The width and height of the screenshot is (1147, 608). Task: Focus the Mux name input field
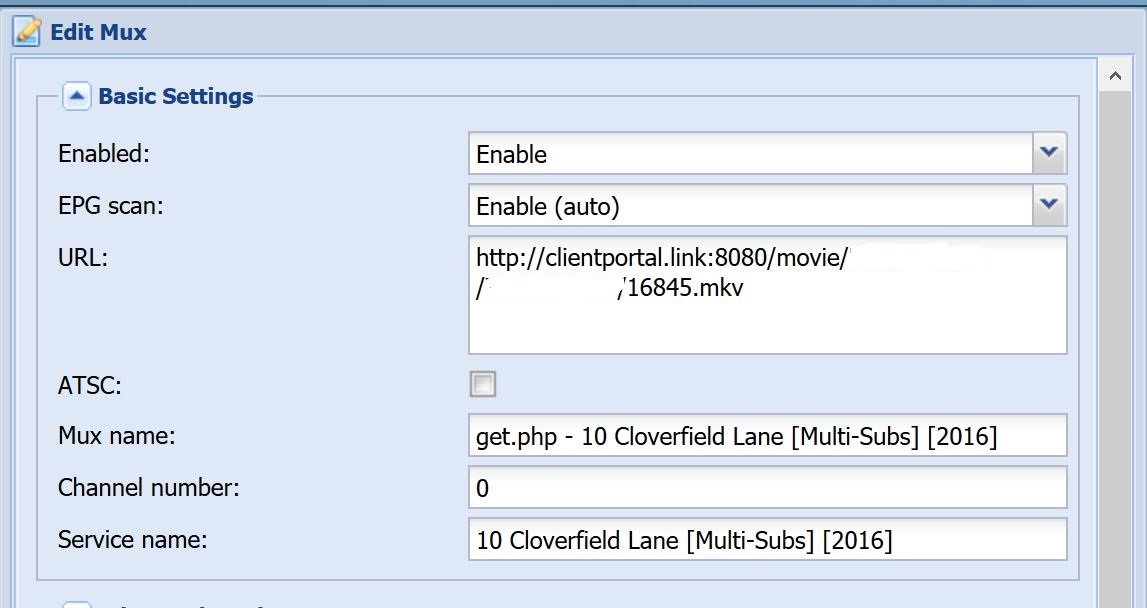(767, 435)
